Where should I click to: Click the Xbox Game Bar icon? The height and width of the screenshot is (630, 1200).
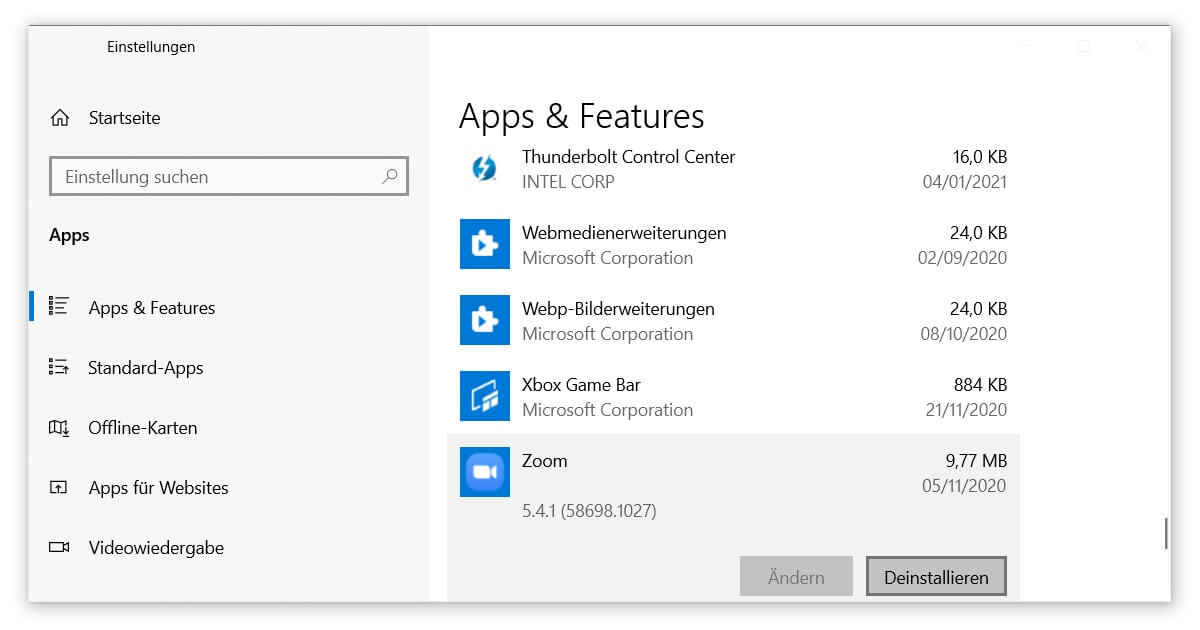[x=484, y=396]
